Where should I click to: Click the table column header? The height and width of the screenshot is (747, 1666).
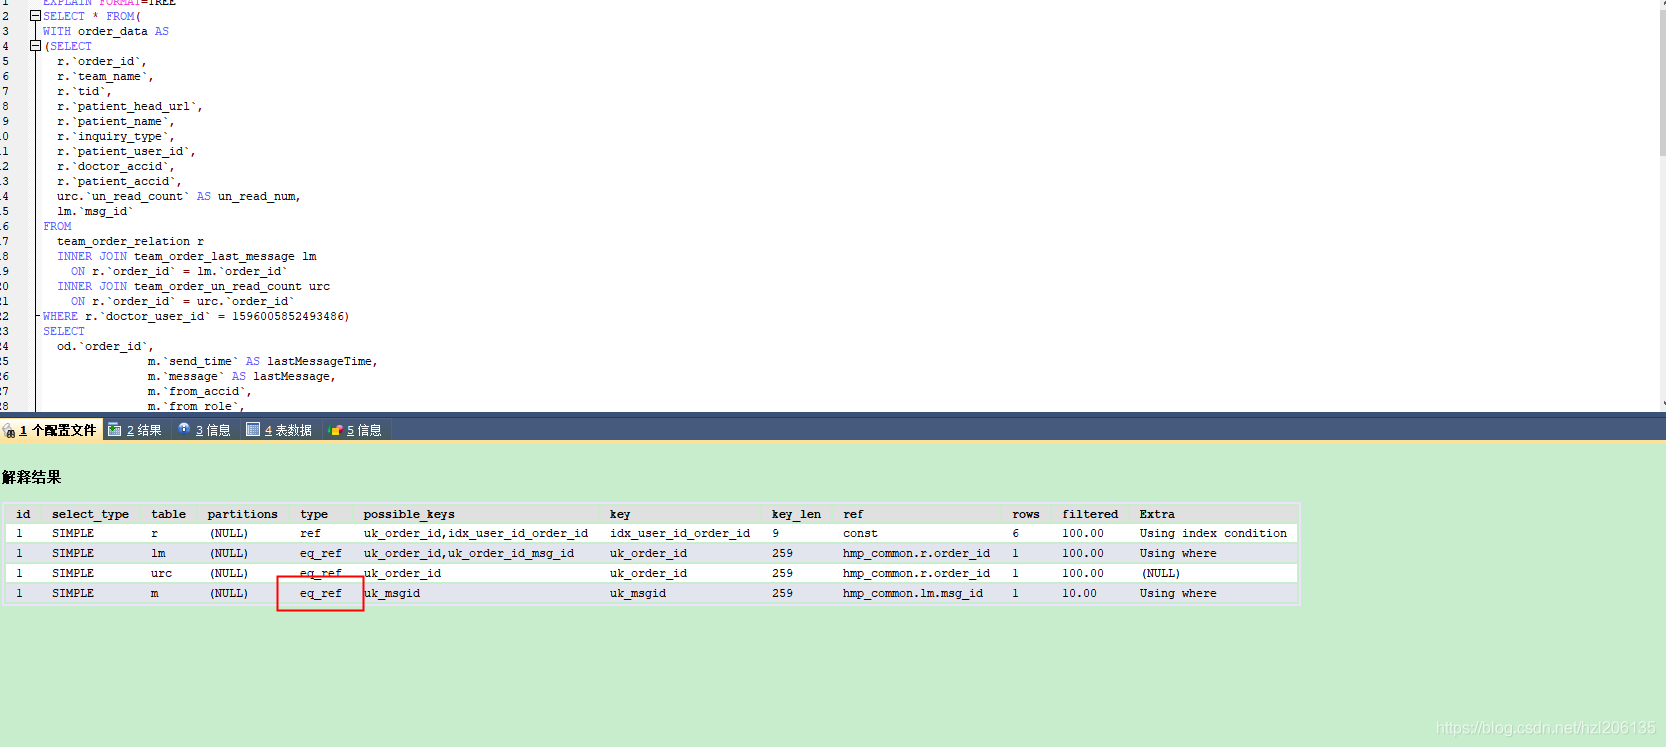coord(168,514)
